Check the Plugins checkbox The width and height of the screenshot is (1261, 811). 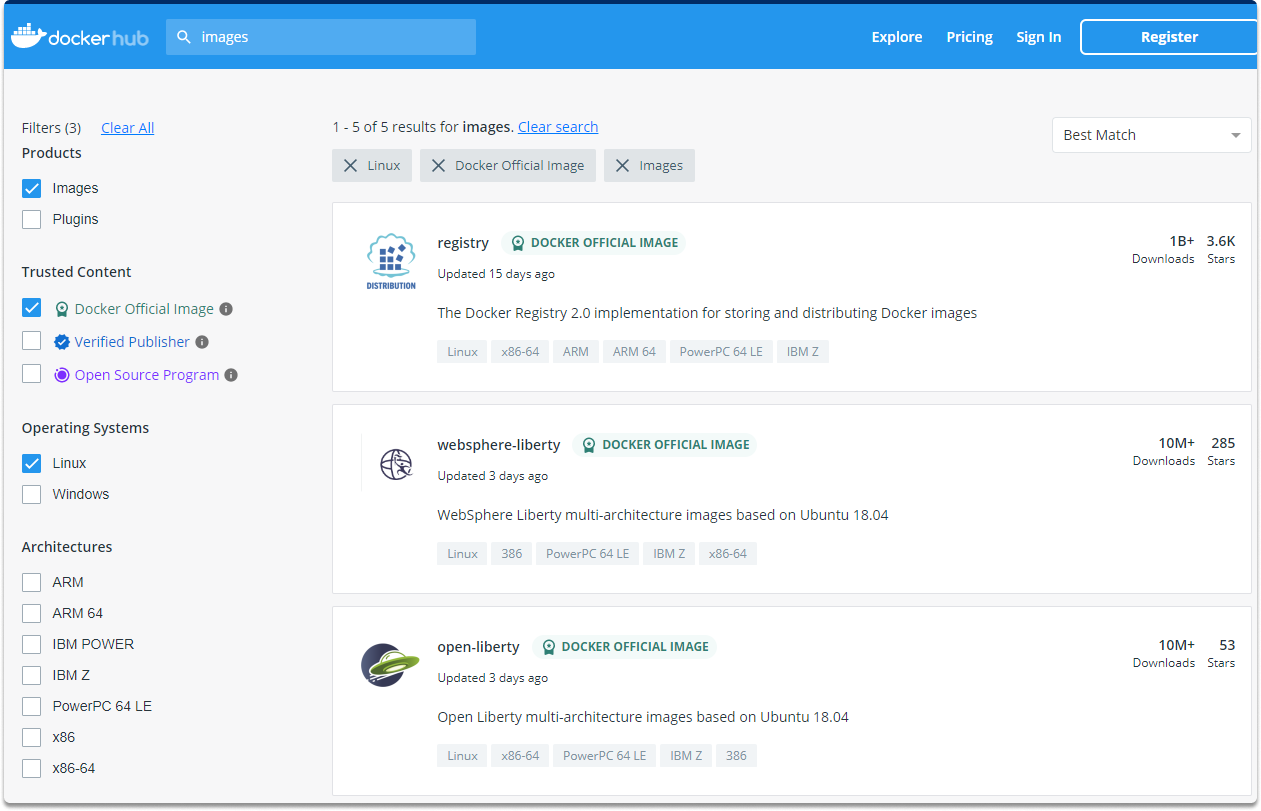coord(32,219)
